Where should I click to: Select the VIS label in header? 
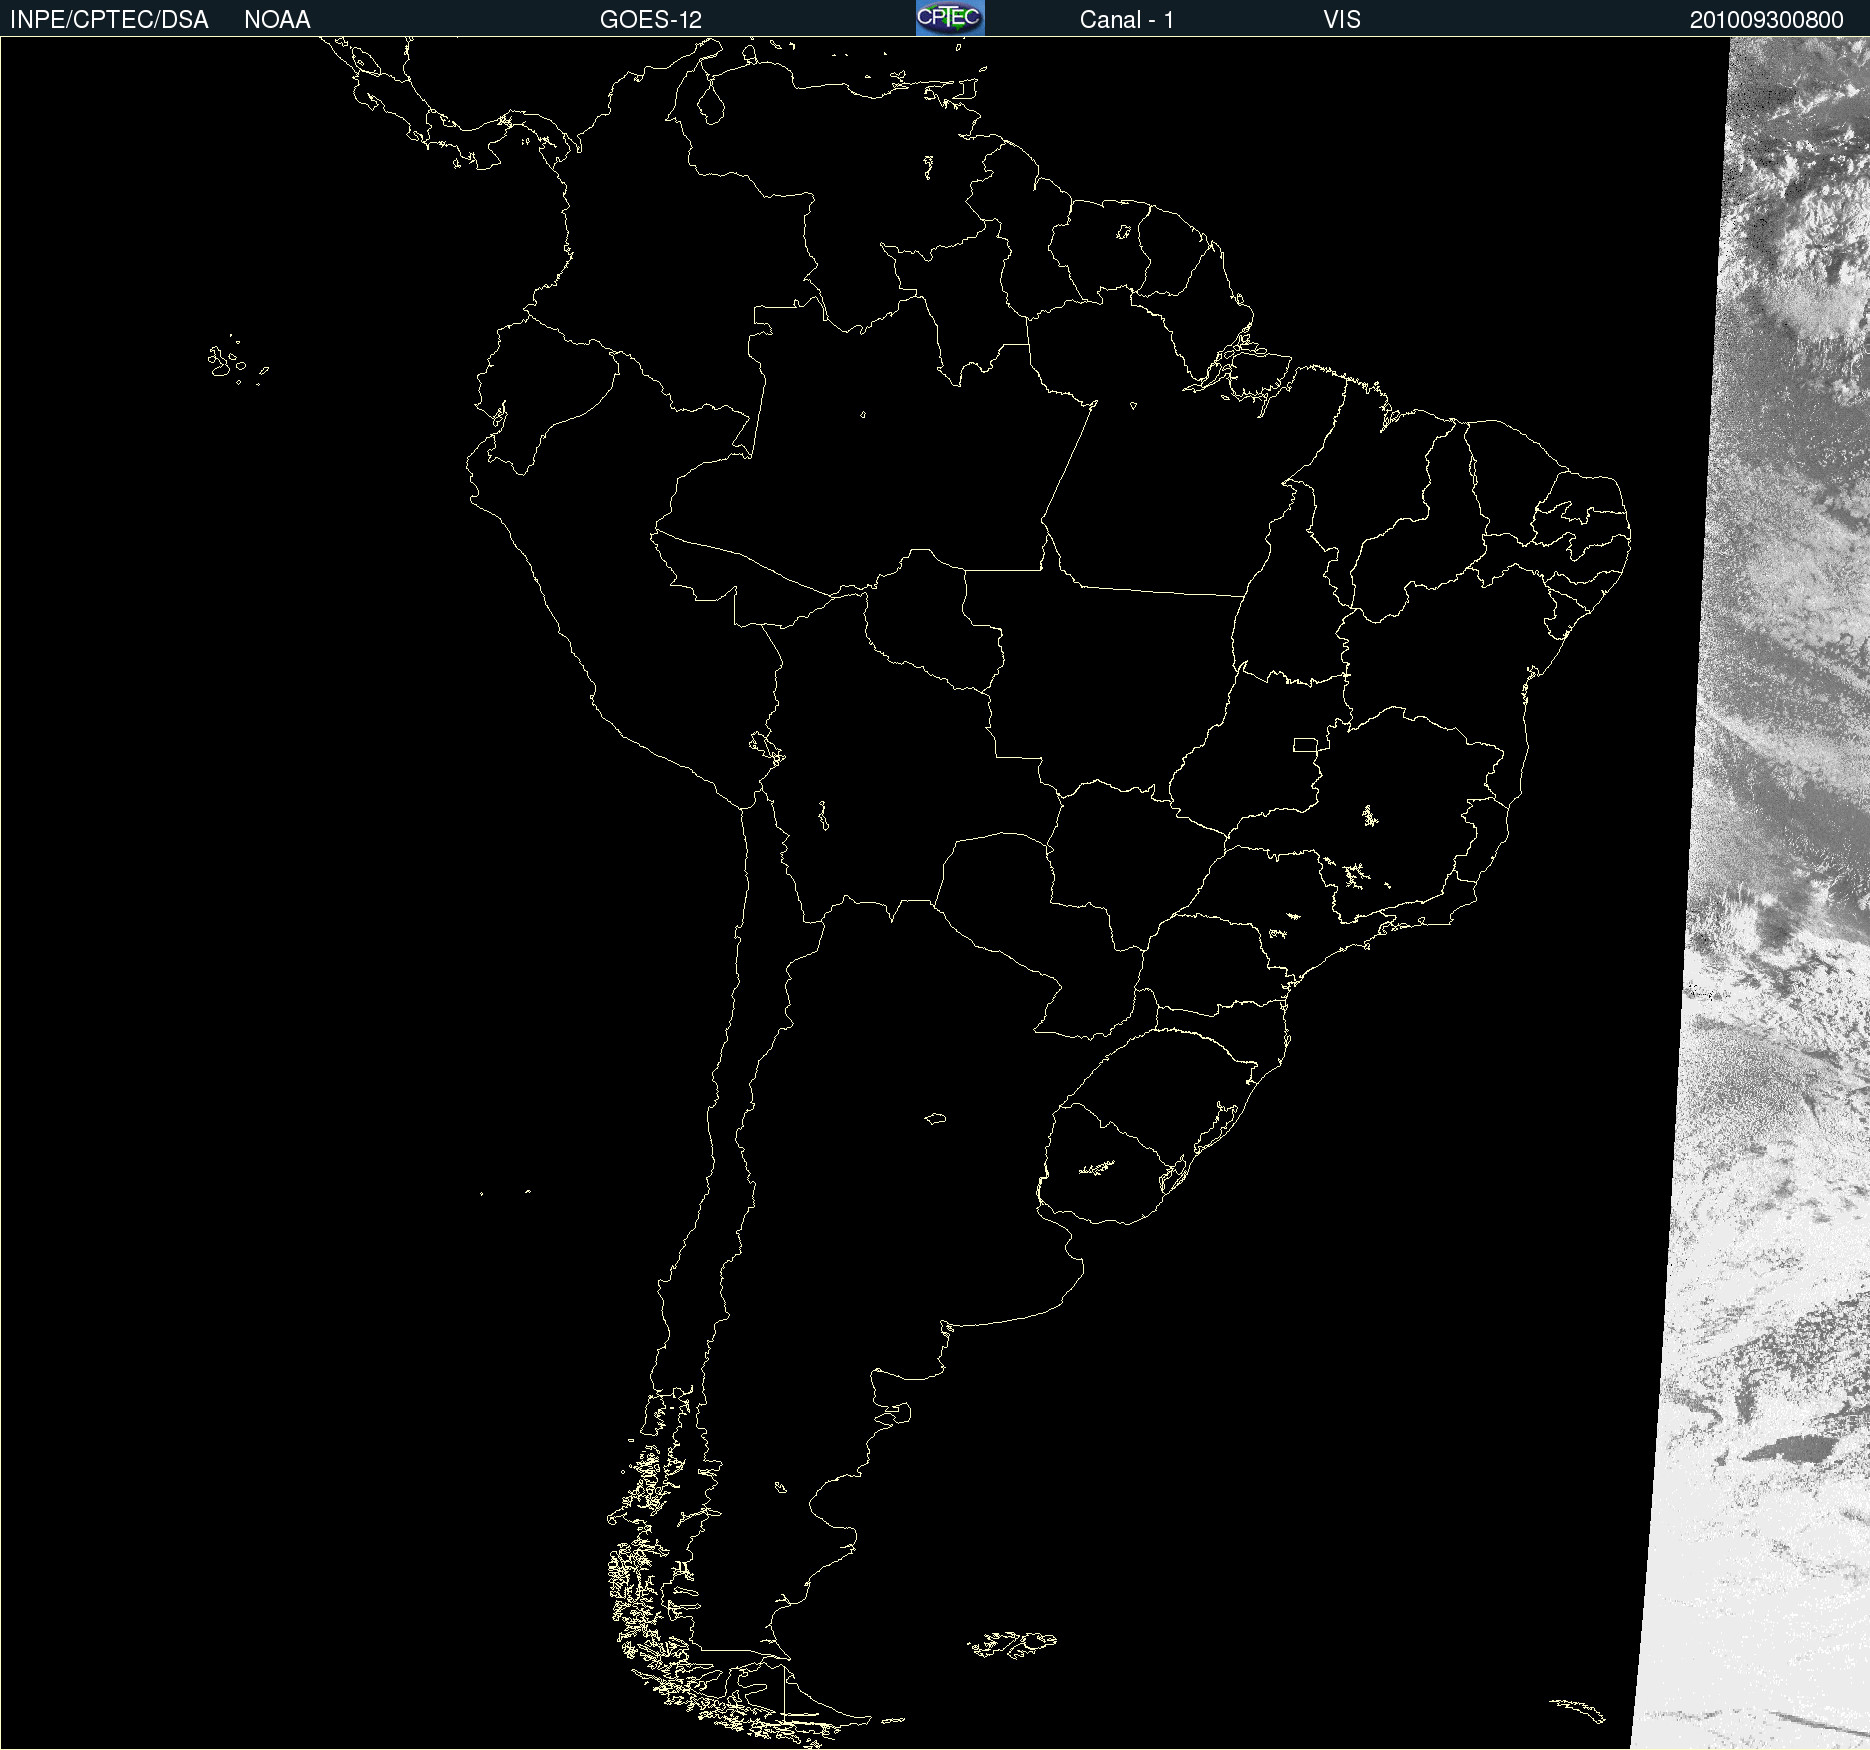click(1342, 20)
